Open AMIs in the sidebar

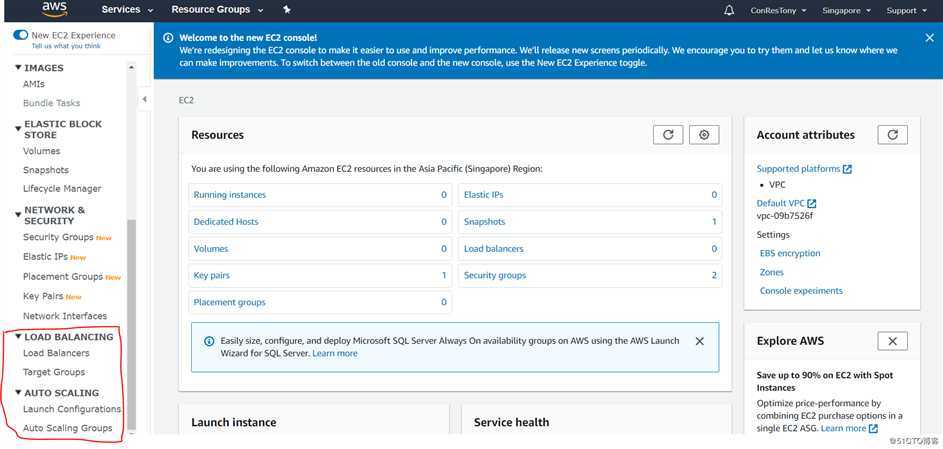(34, 84)
